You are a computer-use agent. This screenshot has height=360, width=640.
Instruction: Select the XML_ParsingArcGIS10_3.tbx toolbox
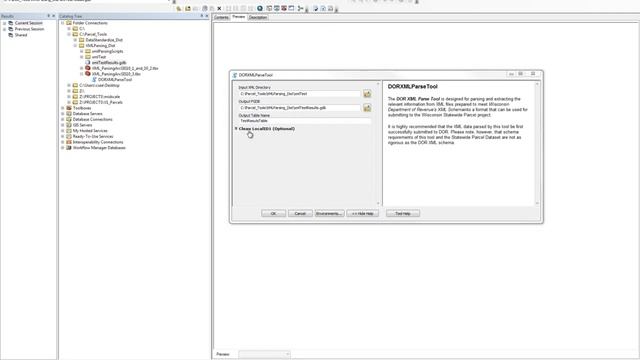[116, 74]
